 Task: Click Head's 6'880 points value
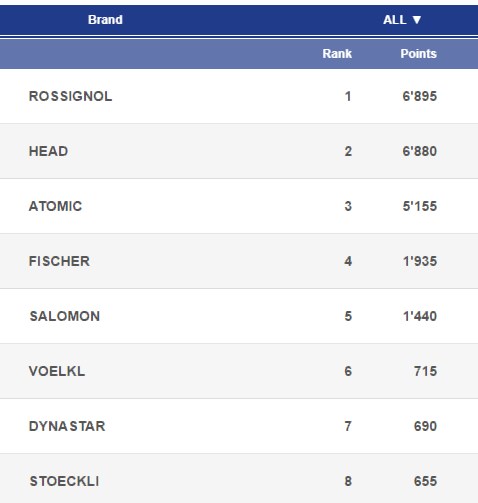tap(420, 151)
